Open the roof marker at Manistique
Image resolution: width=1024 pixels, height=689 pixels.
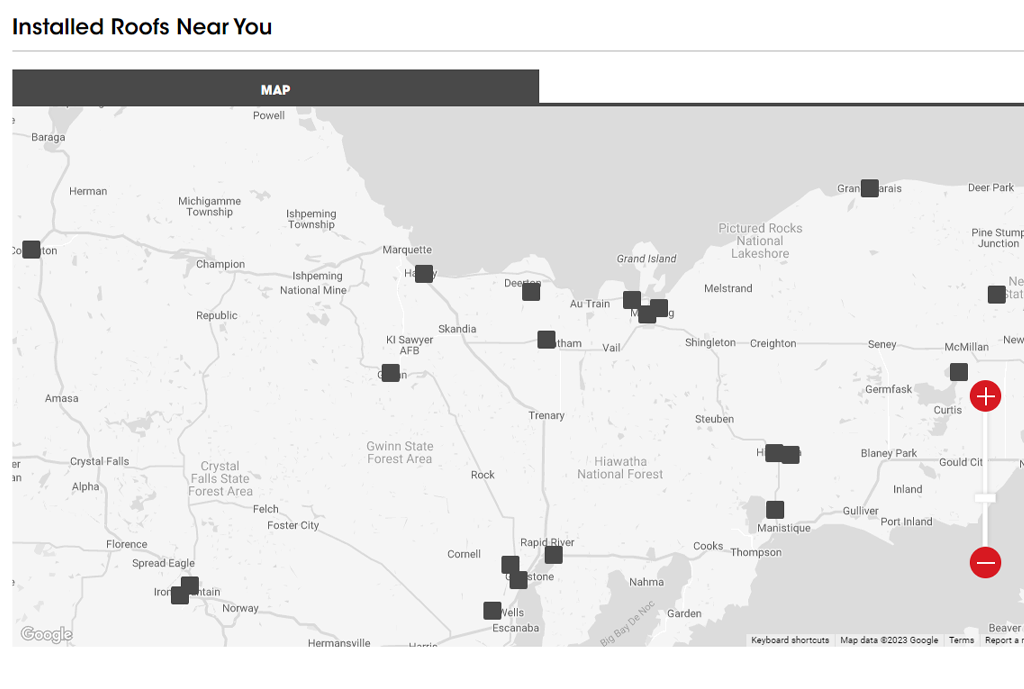pos(775,510)
